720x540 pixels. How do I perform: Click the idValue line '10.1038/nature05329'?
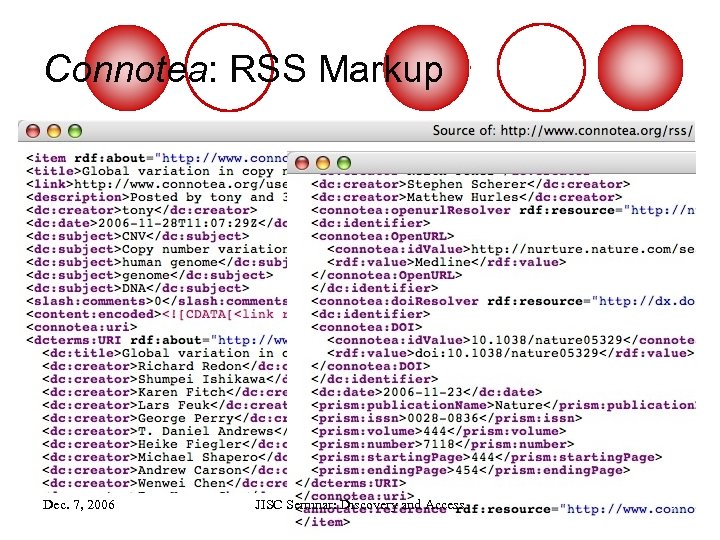(x=511, y=340)
